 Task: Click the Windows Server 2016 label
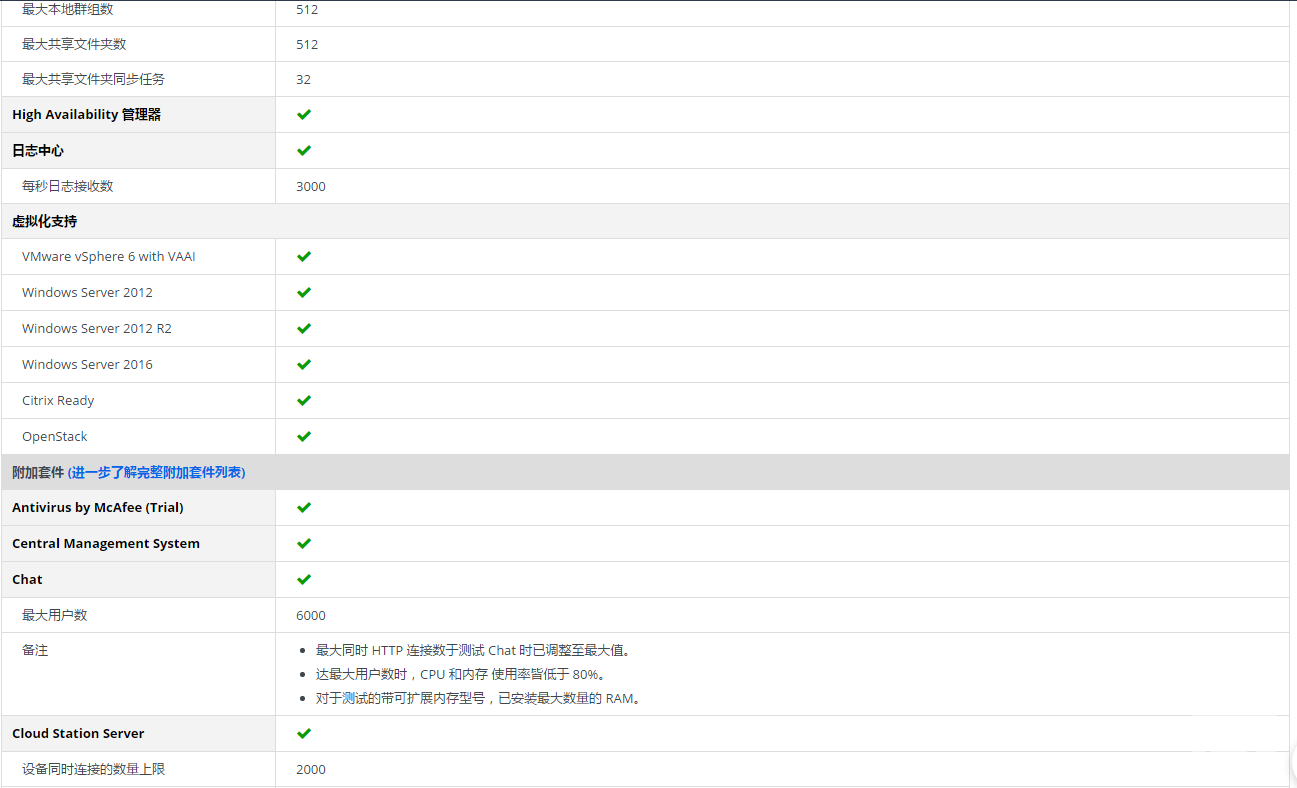(x=87, y=364)
